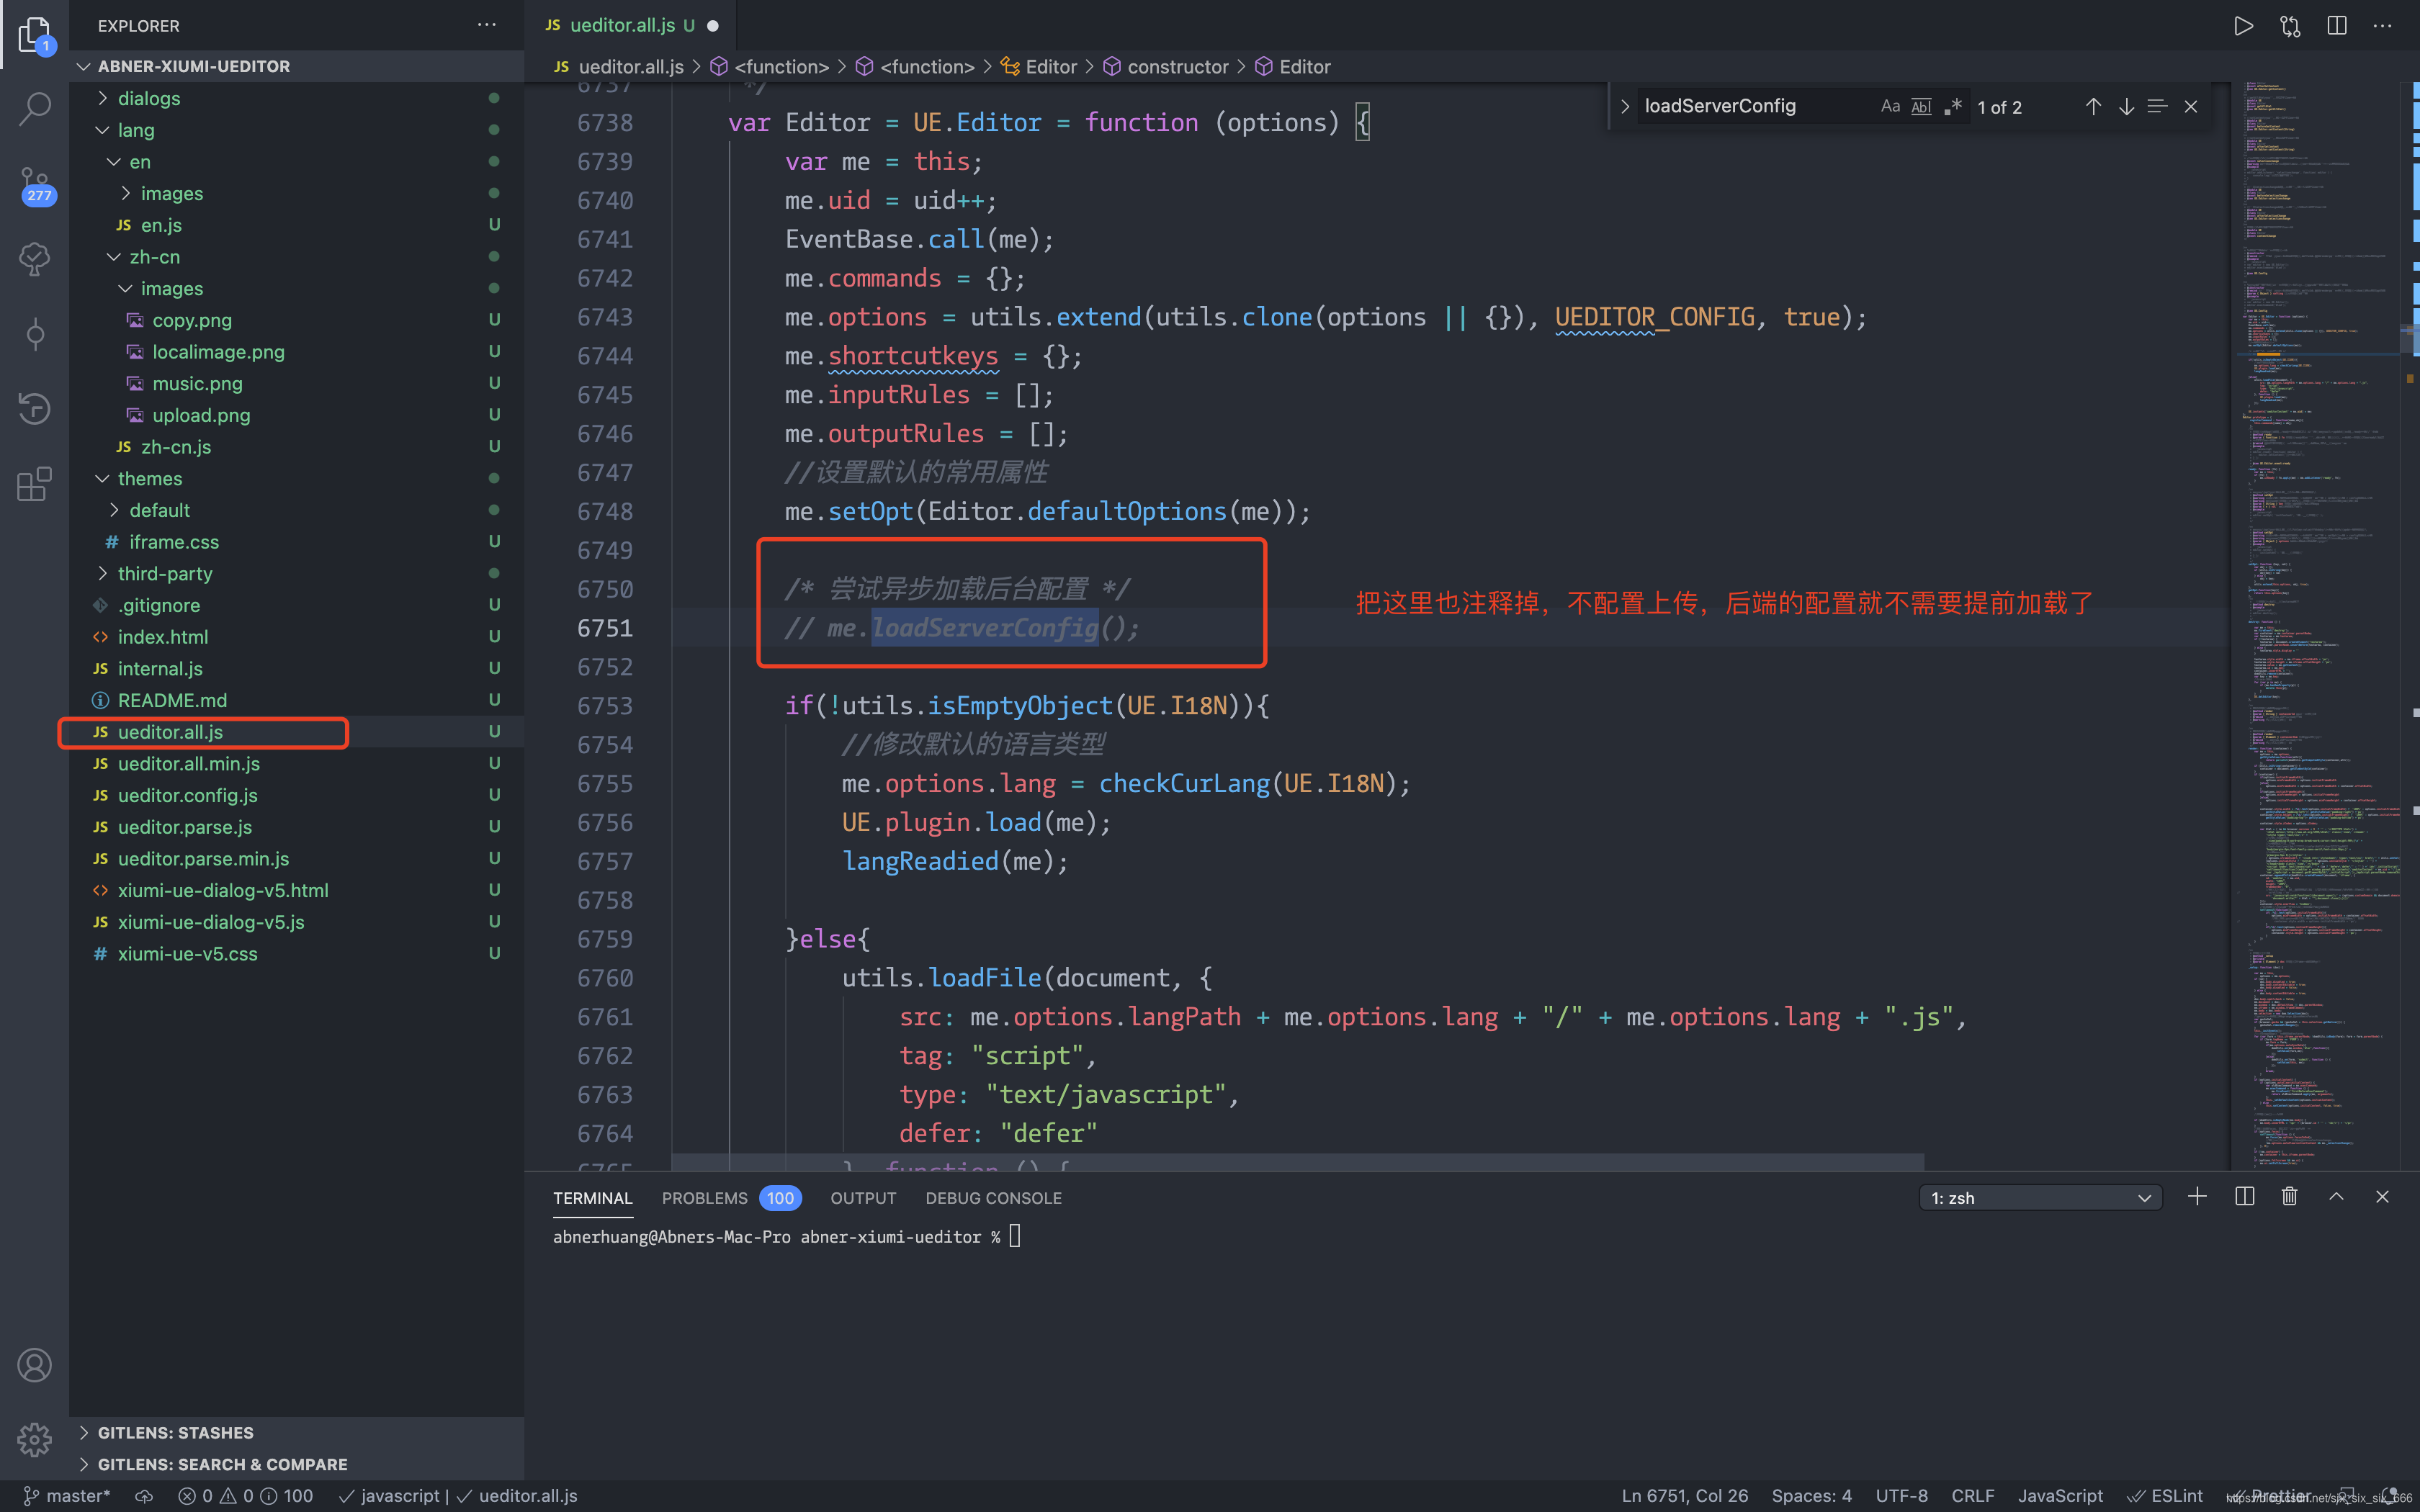2420x1512 pixels.
Task: Go to next find match arrow
Action: [2126, 106]
